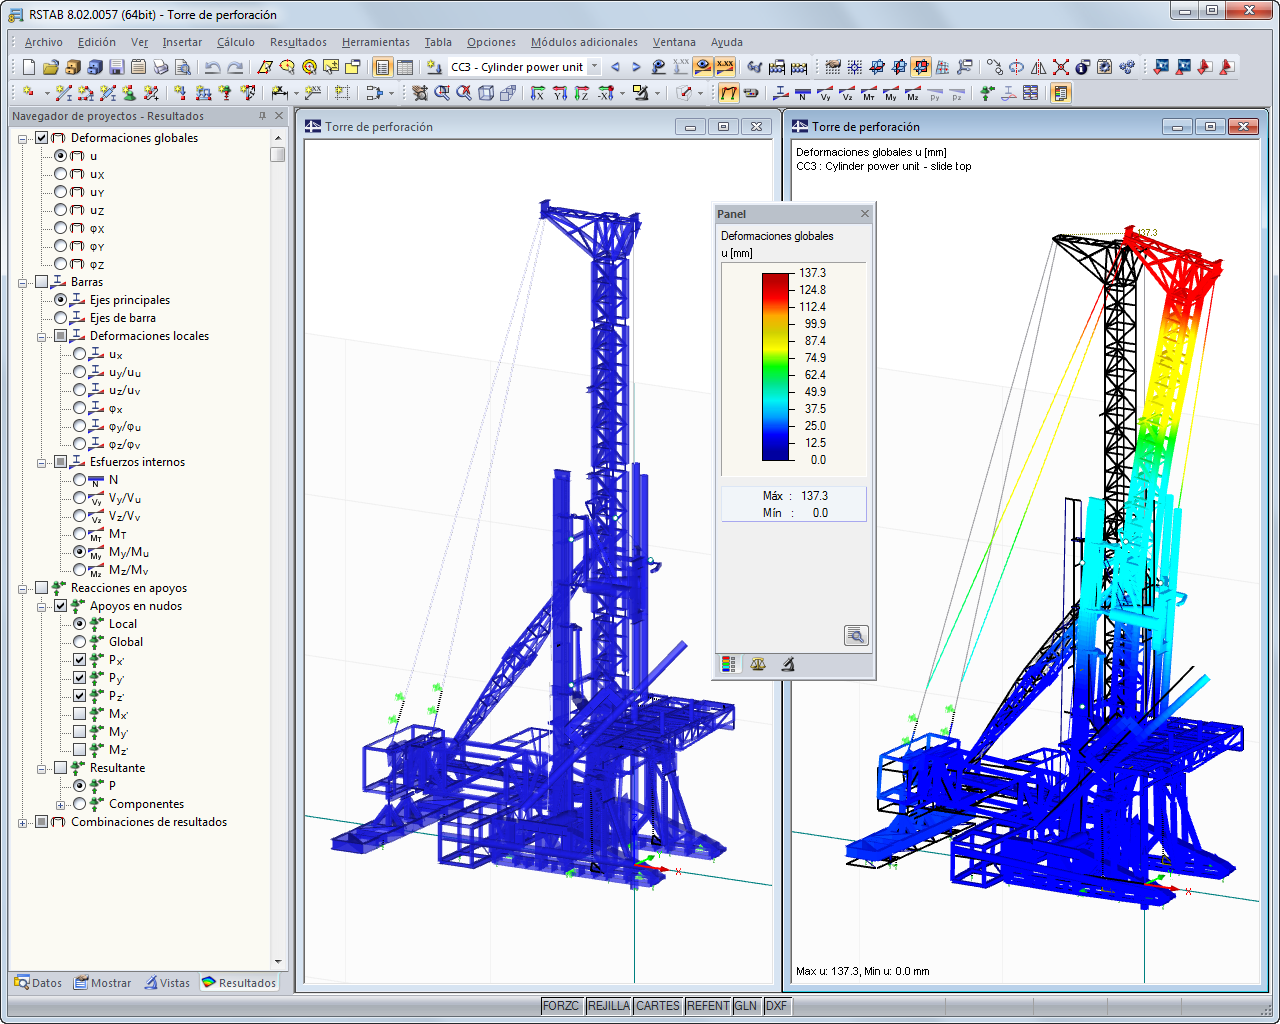Click the My moment diagram toolbar icon
The height and width of the screenshot is (1024, 1280).
tap(890, 93)
